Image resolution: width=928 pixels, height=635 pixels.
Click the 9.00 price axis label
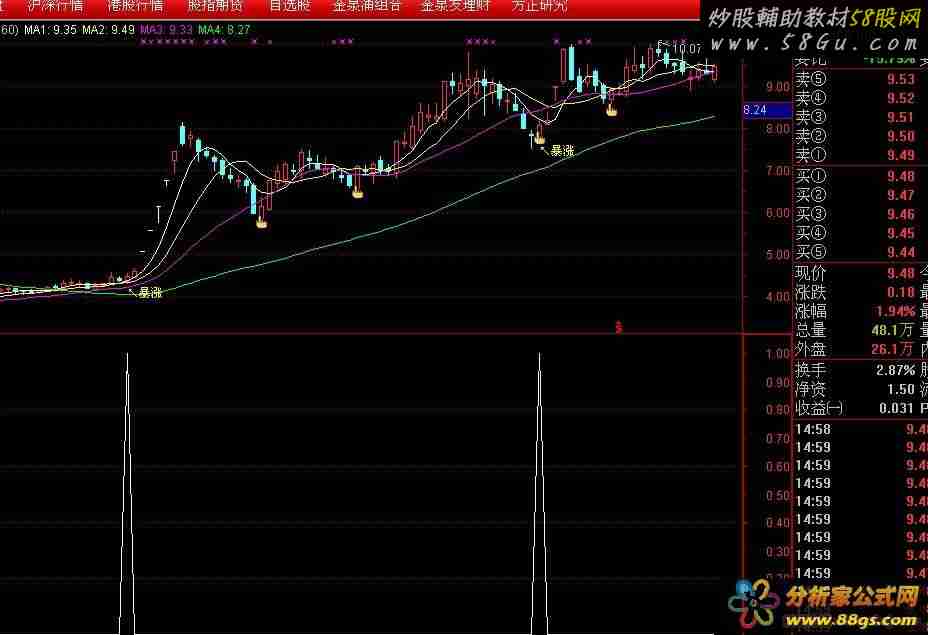[x=778, y=87]
